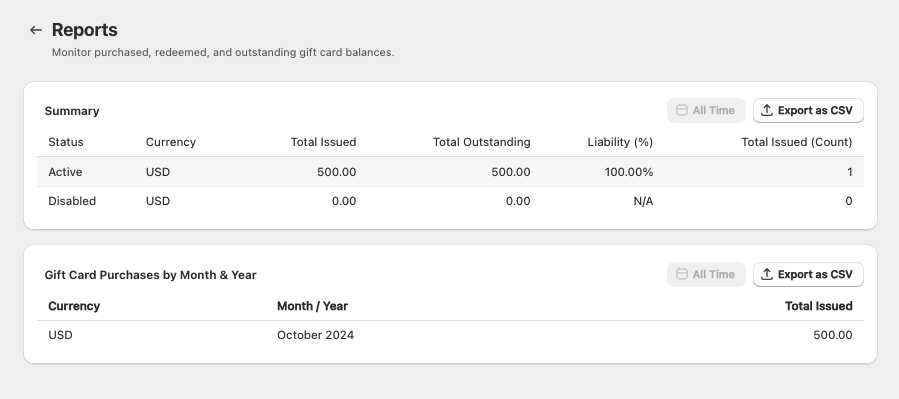Click 500.00 Total Outstanding in Active row
The height and width of the screenshot is (399, 899).
point(511,172)
